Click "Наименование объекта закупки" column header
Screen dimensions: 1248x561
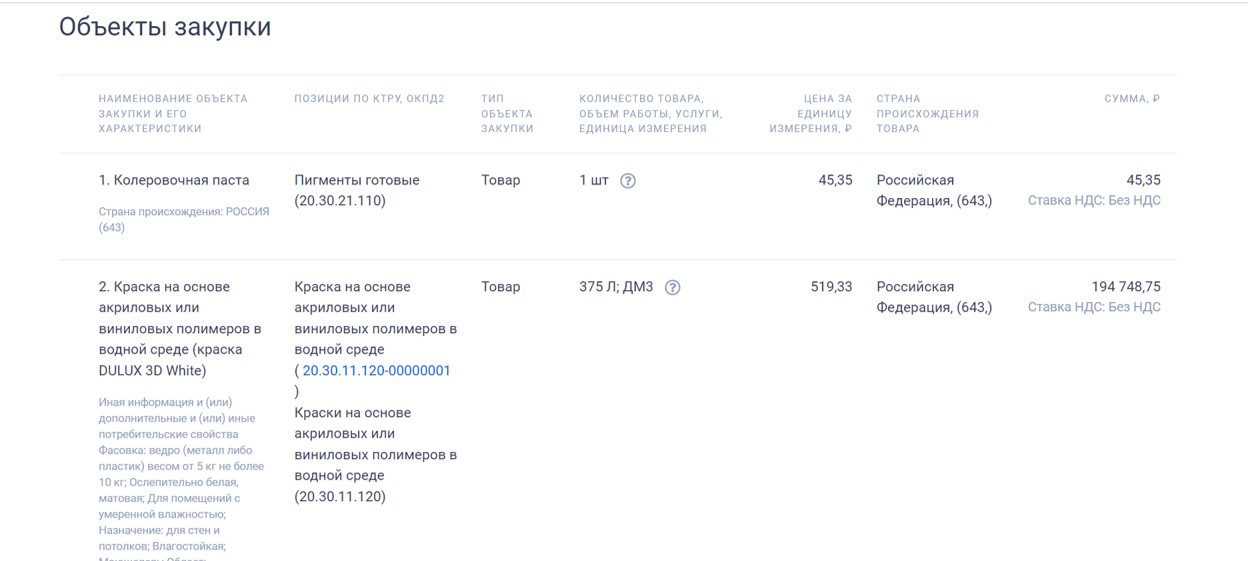click(173, 113)
